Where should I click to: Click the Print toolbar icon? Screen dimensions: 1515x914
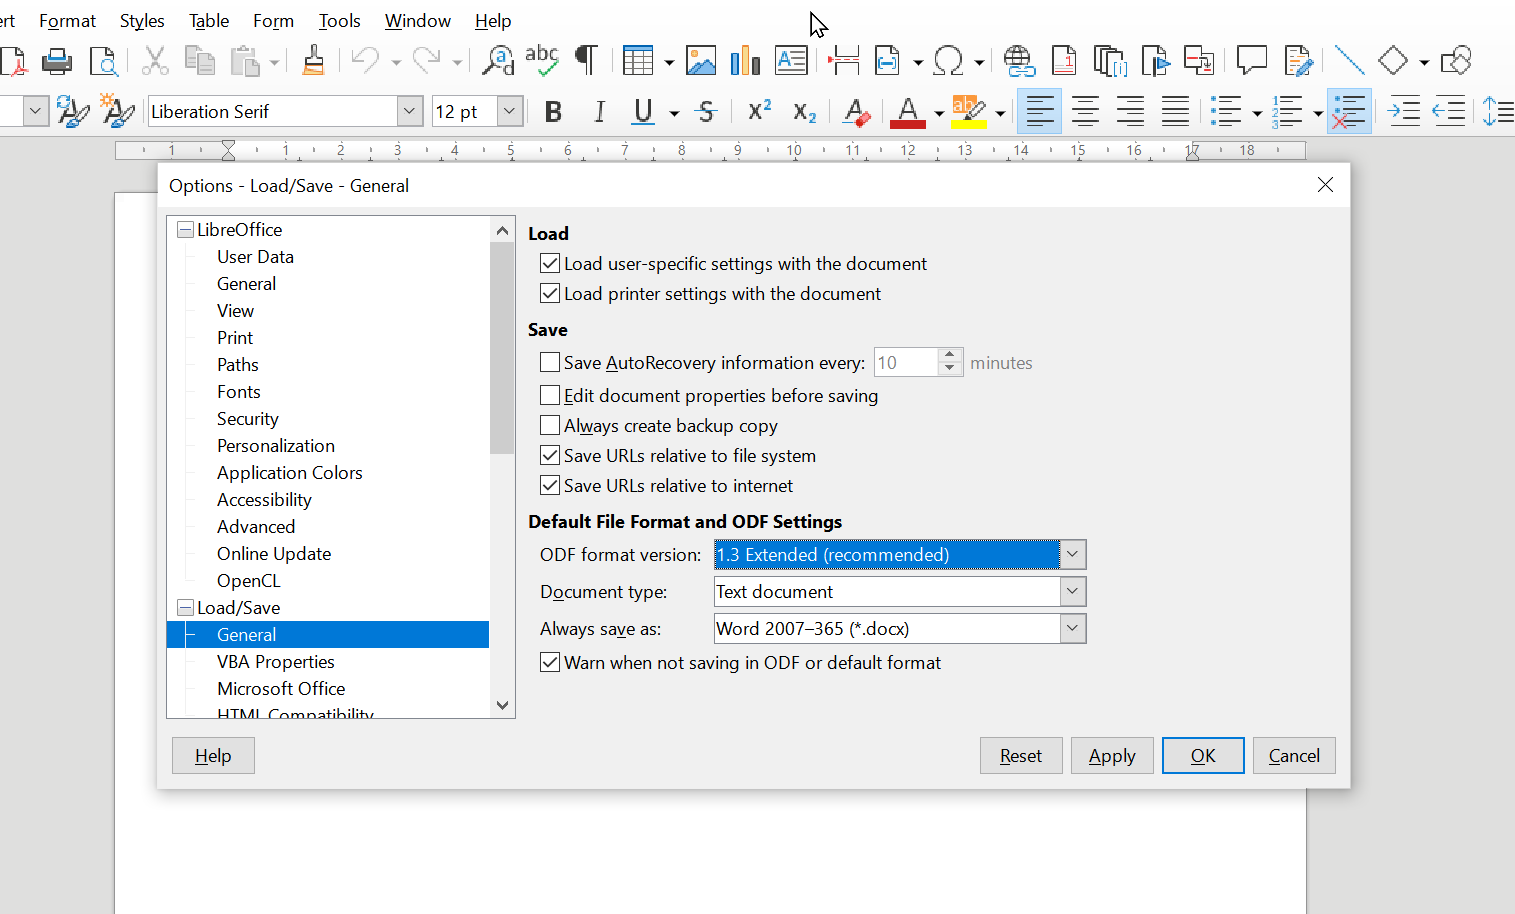(57, 61)
